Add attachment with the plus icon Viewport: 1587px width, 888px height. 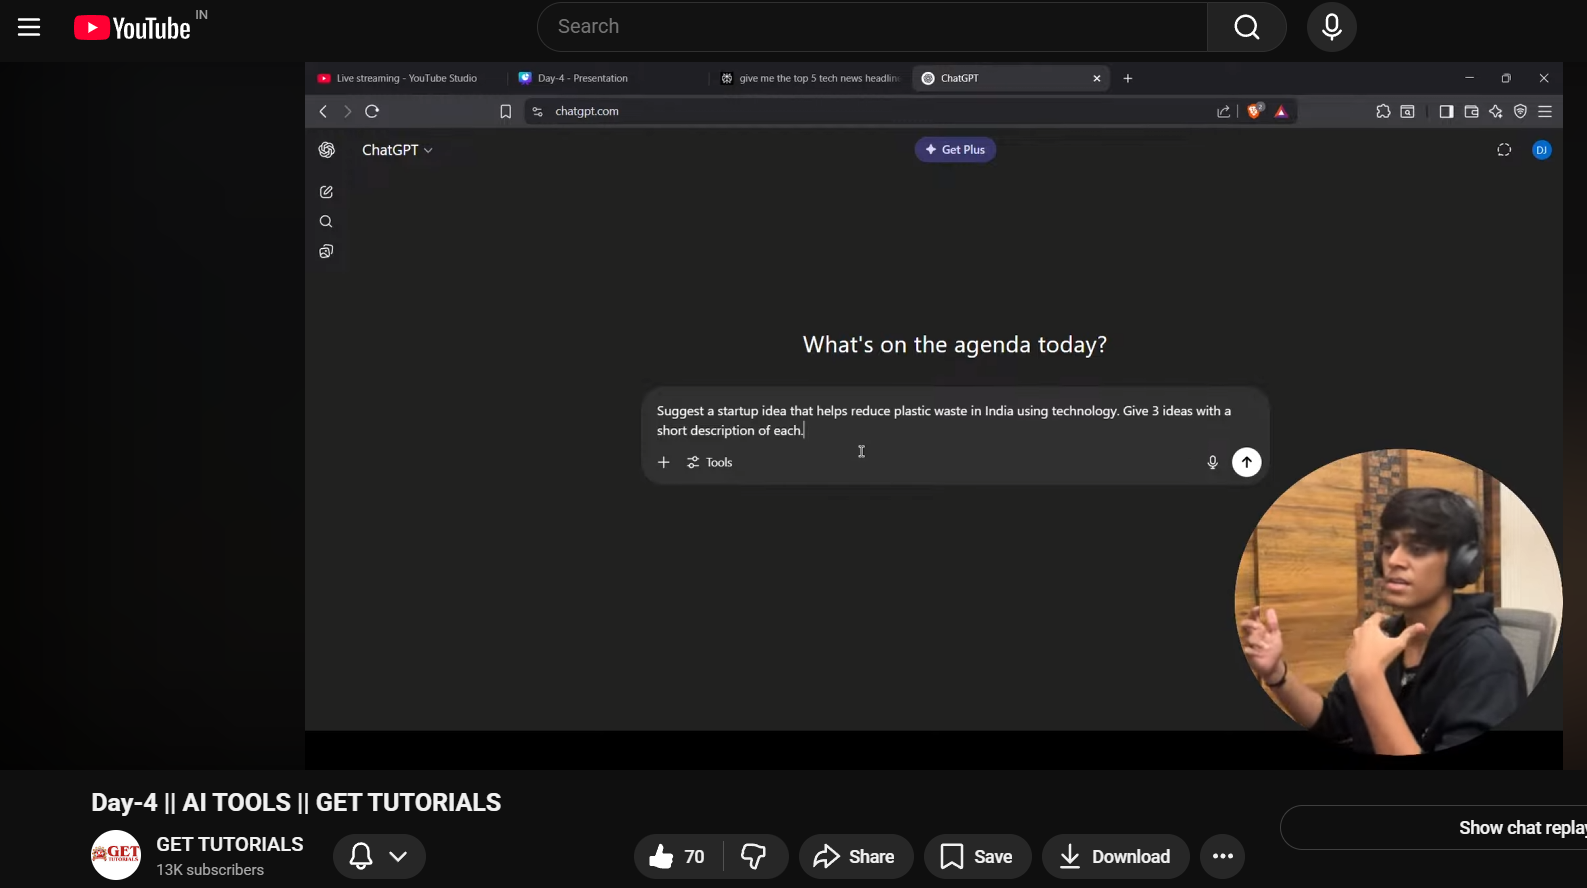pos(663,462)
